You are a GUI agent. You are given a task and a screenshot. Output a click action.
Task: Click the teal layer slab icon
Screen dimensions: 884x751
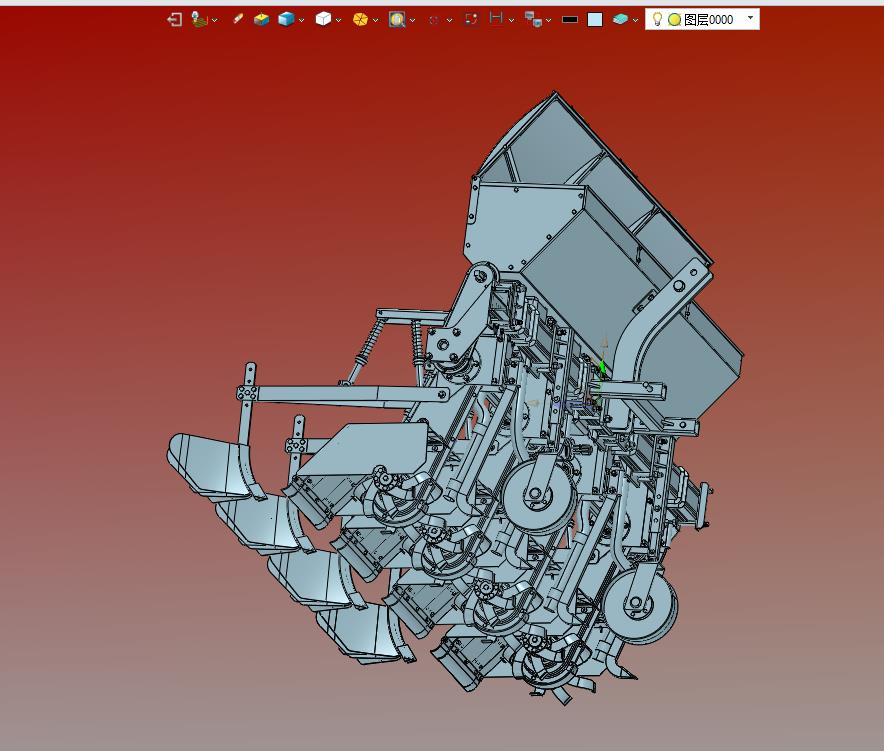coord(620,20)
